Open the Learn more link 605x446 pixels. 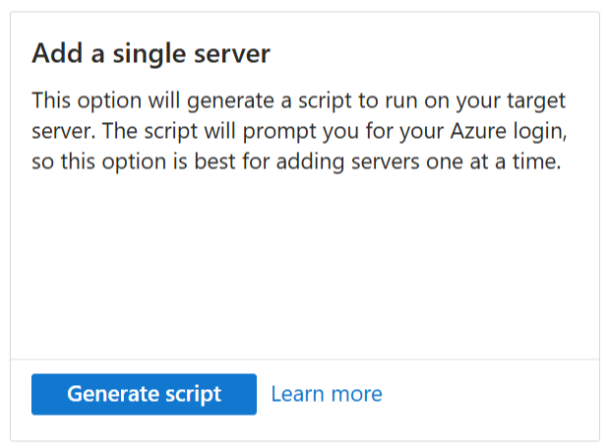326,394
